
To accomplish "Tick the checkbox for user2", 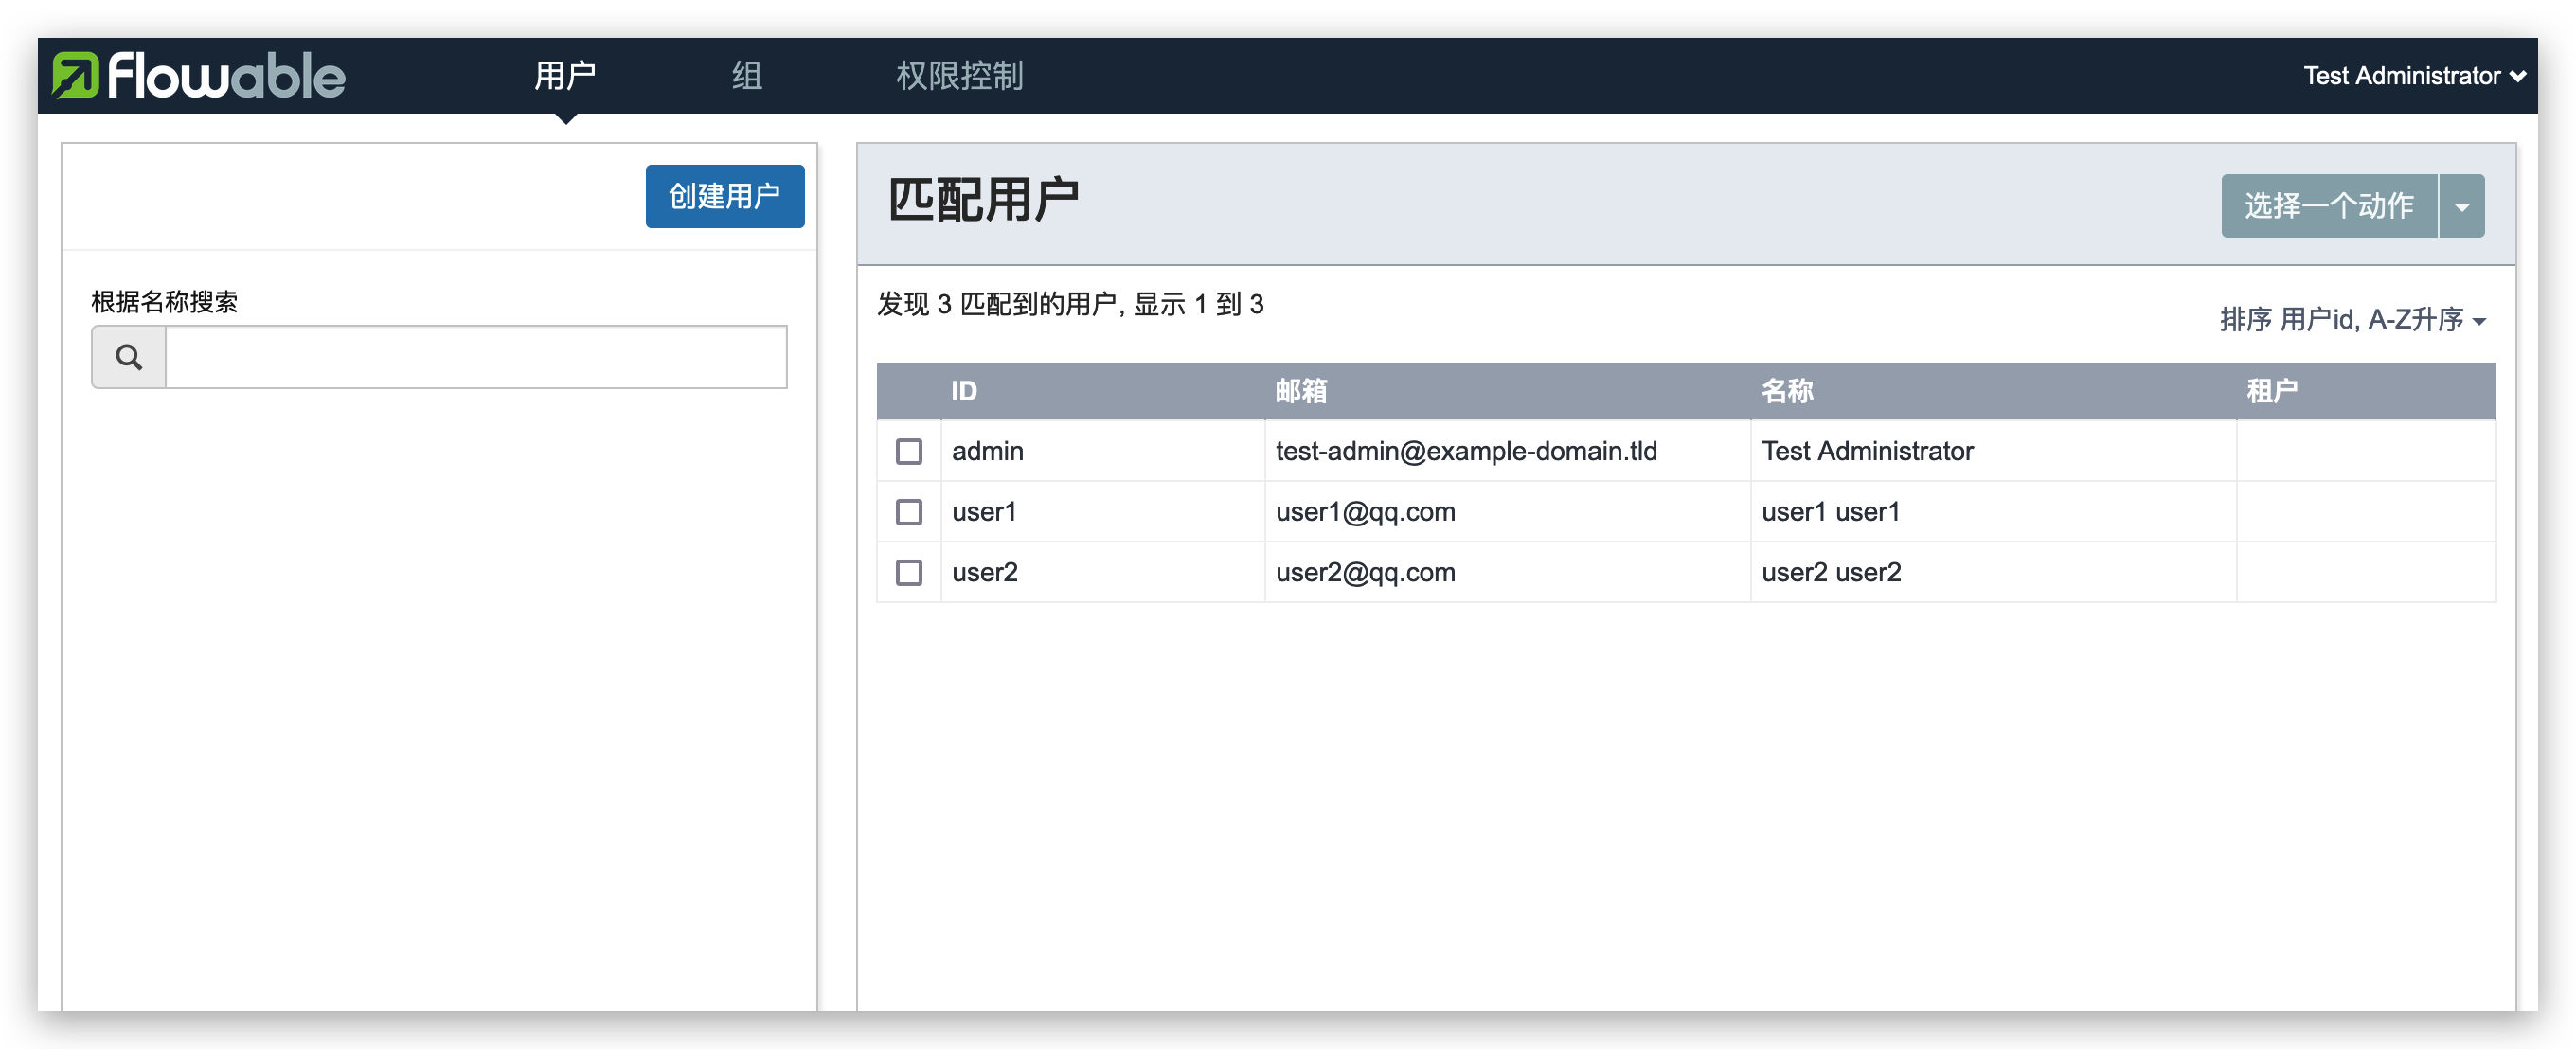I will coord(908,573).
